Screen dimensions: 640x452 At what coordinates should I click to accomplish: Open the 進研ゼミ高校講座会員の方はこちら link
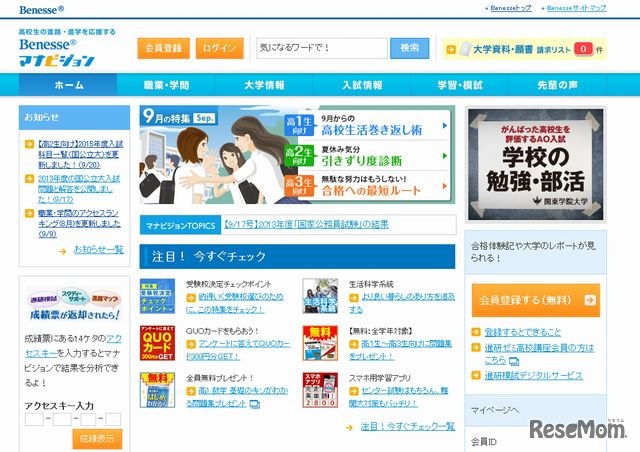(539, 354)
